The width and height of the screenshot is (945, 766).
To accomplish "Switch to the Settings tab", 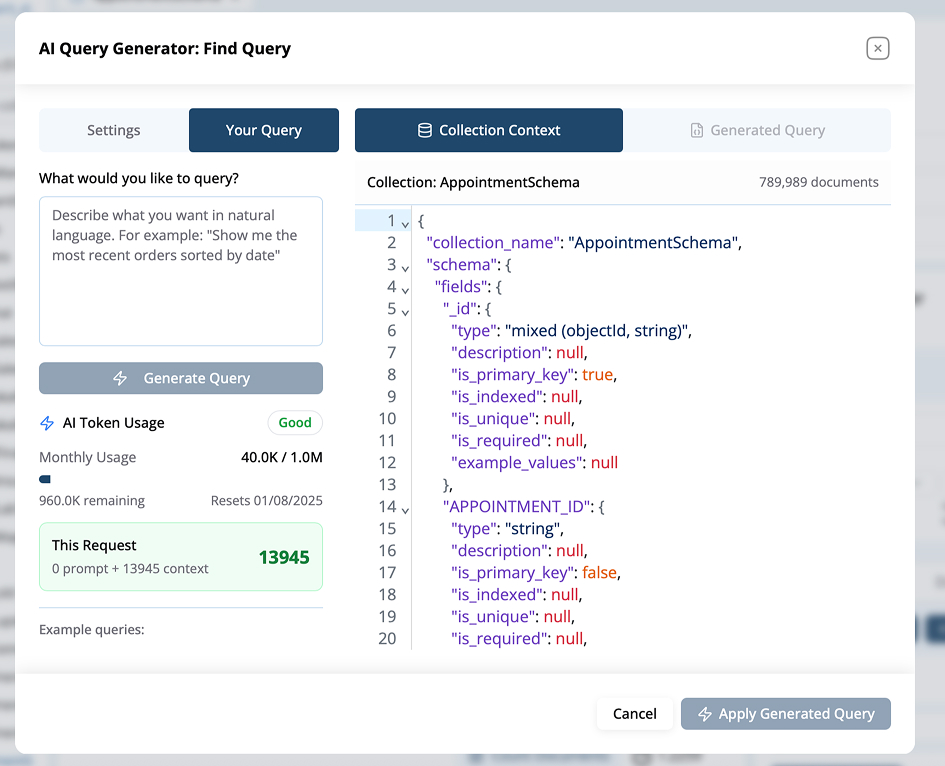I will (x=114, y=130).
